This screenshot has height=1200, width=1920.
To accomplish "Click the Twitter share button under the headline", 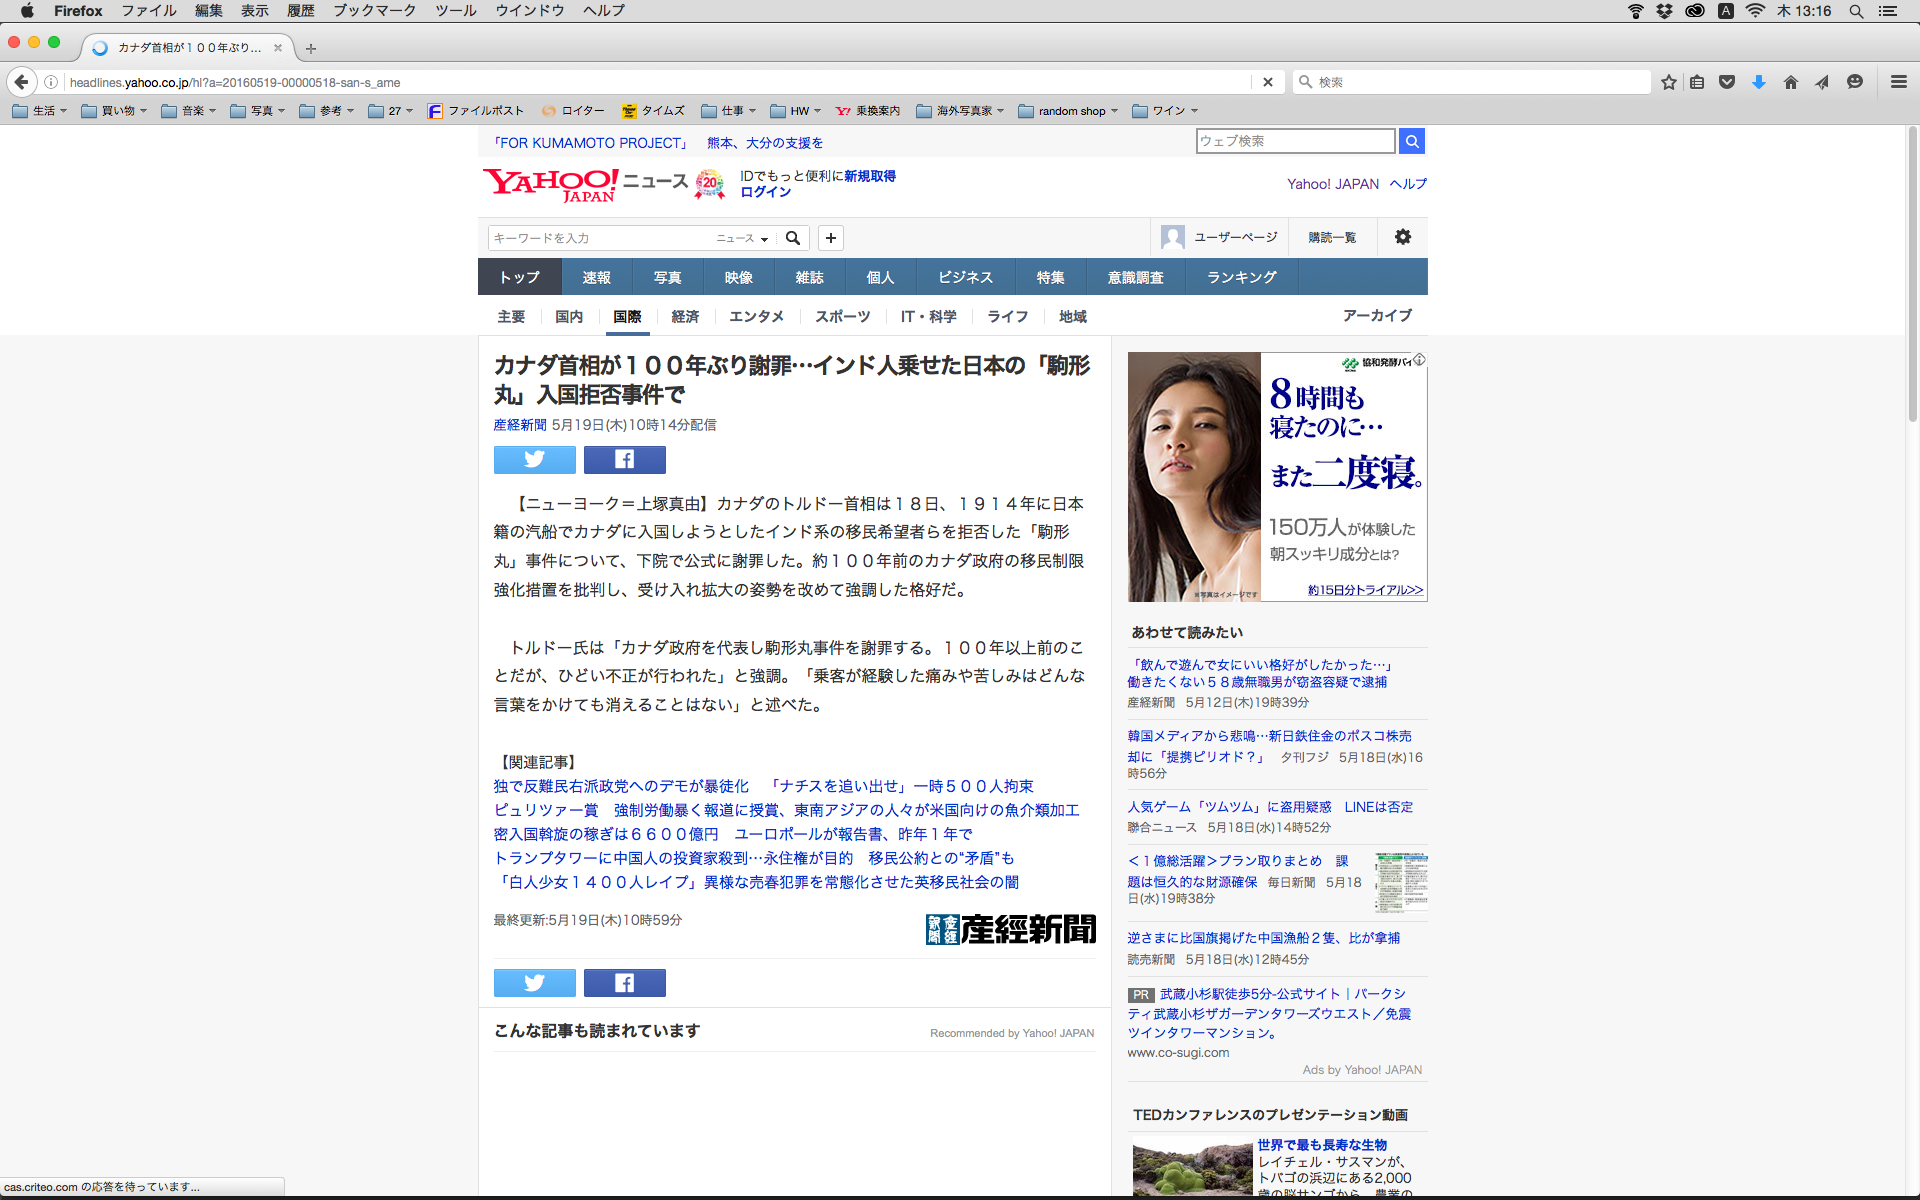I will (x=534, y=459).
